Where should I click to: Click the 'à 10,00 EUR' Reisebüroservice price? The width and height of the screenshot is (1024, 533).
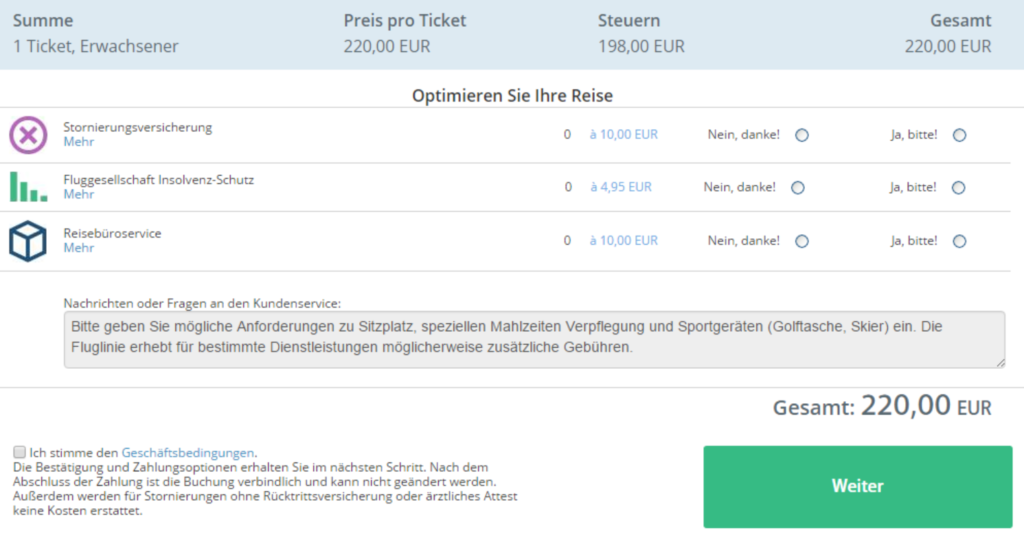pos(623,241)
